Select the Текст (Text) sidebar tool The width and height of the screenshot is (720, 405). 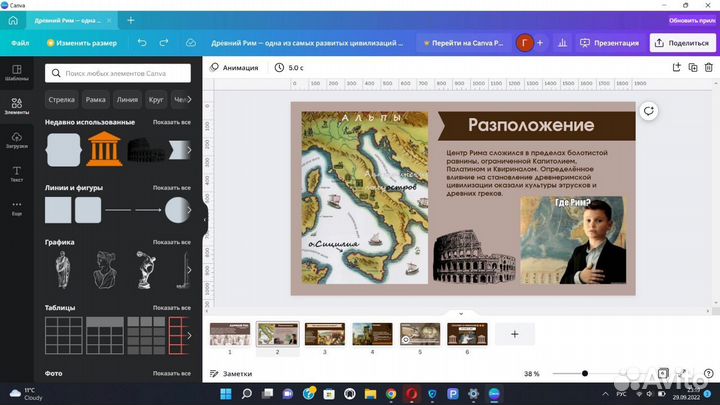pos(16,173)
